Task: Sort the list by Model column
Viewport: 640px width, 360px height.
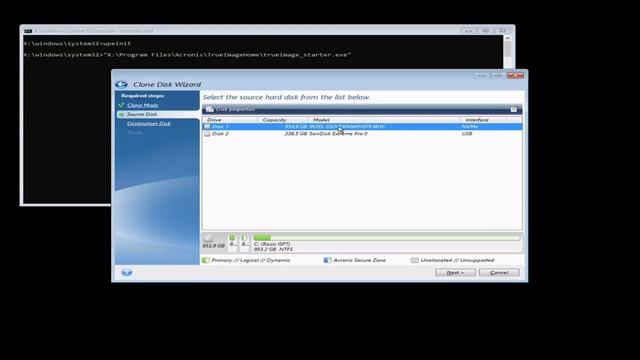Action: 385,120
